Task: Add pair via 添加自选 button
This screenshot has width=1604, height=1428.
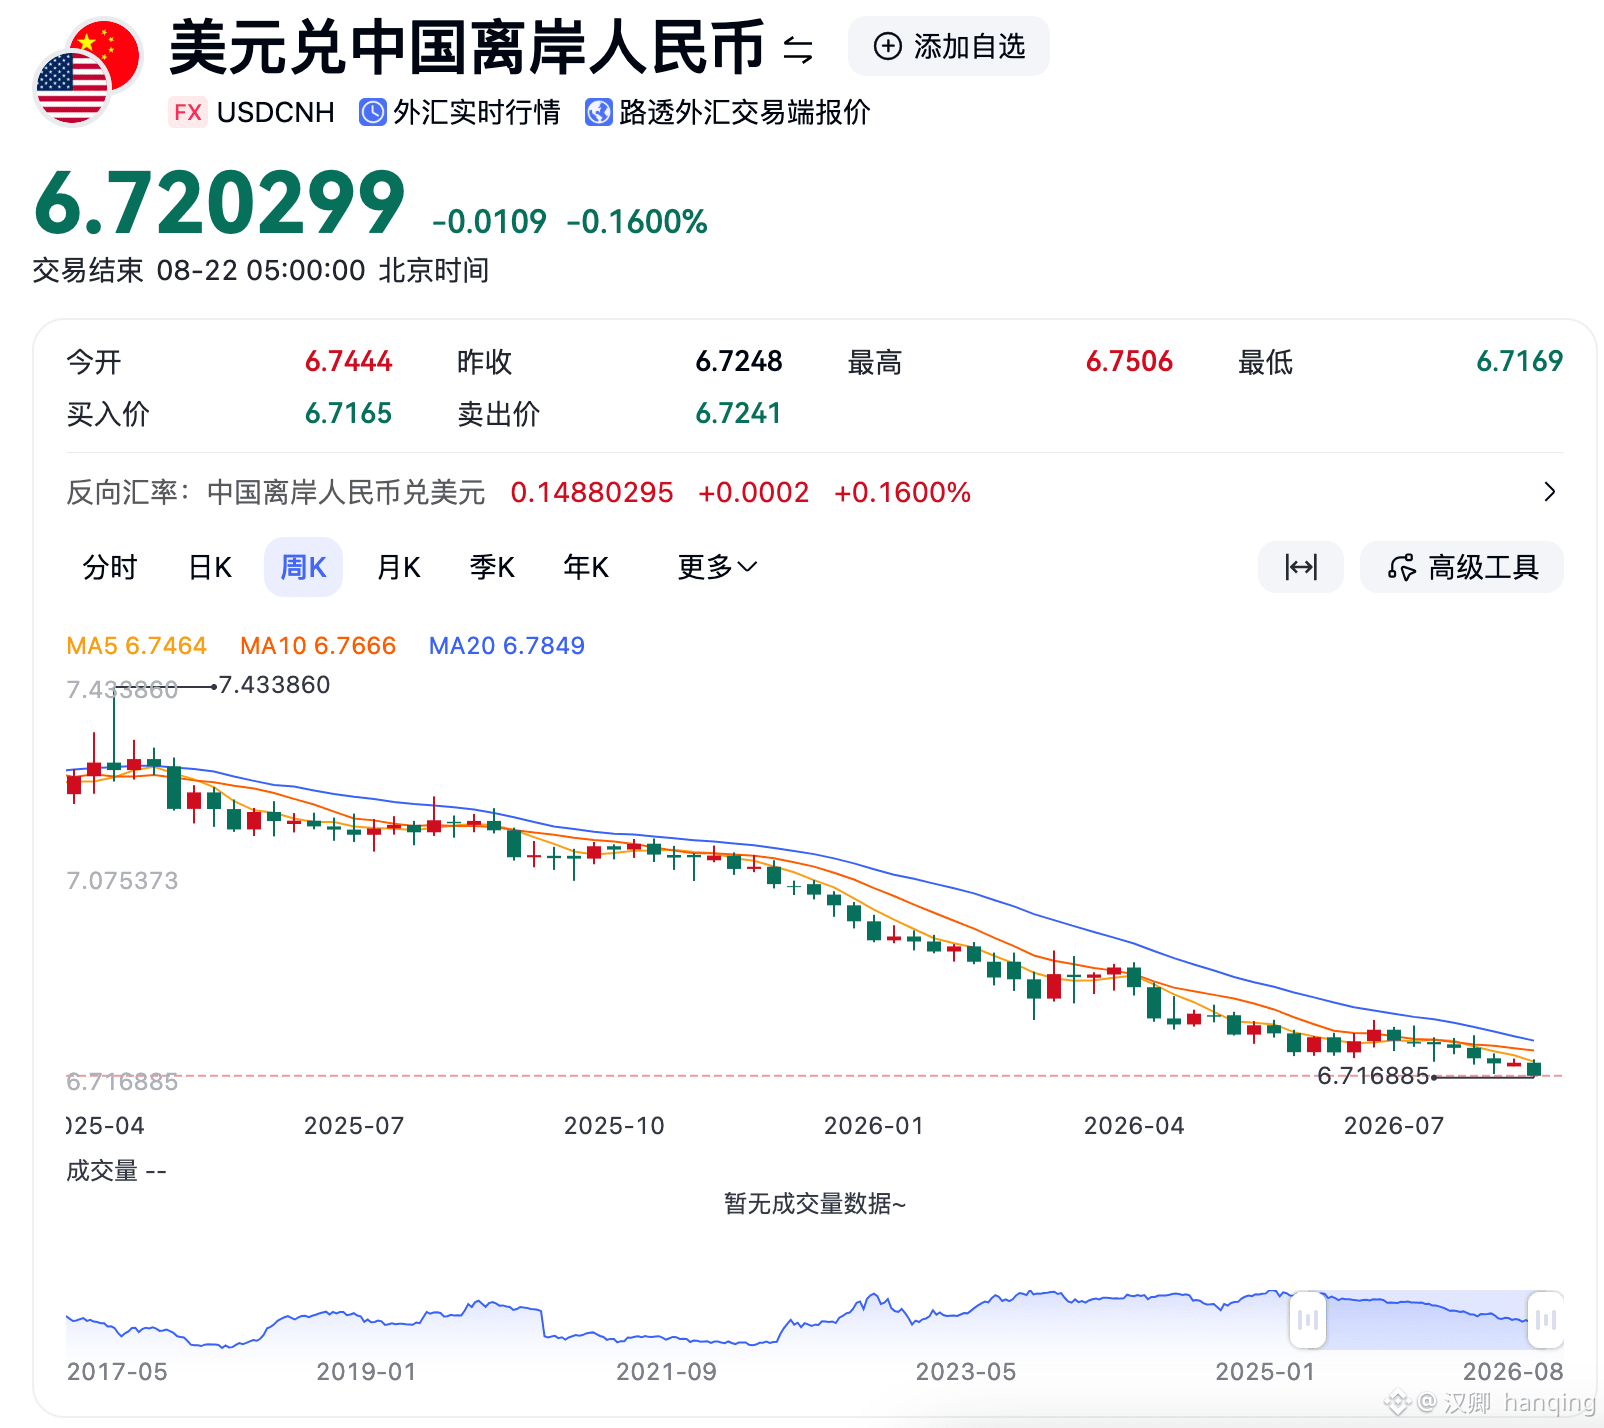Action: click(949, 46)
